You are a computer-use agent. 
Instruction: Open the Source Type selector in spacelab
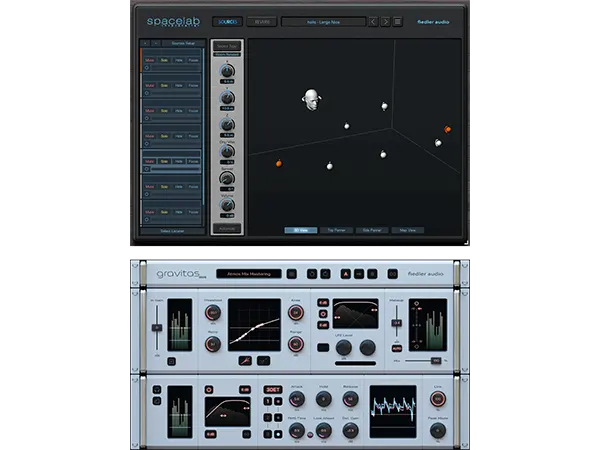click(227, 46)
